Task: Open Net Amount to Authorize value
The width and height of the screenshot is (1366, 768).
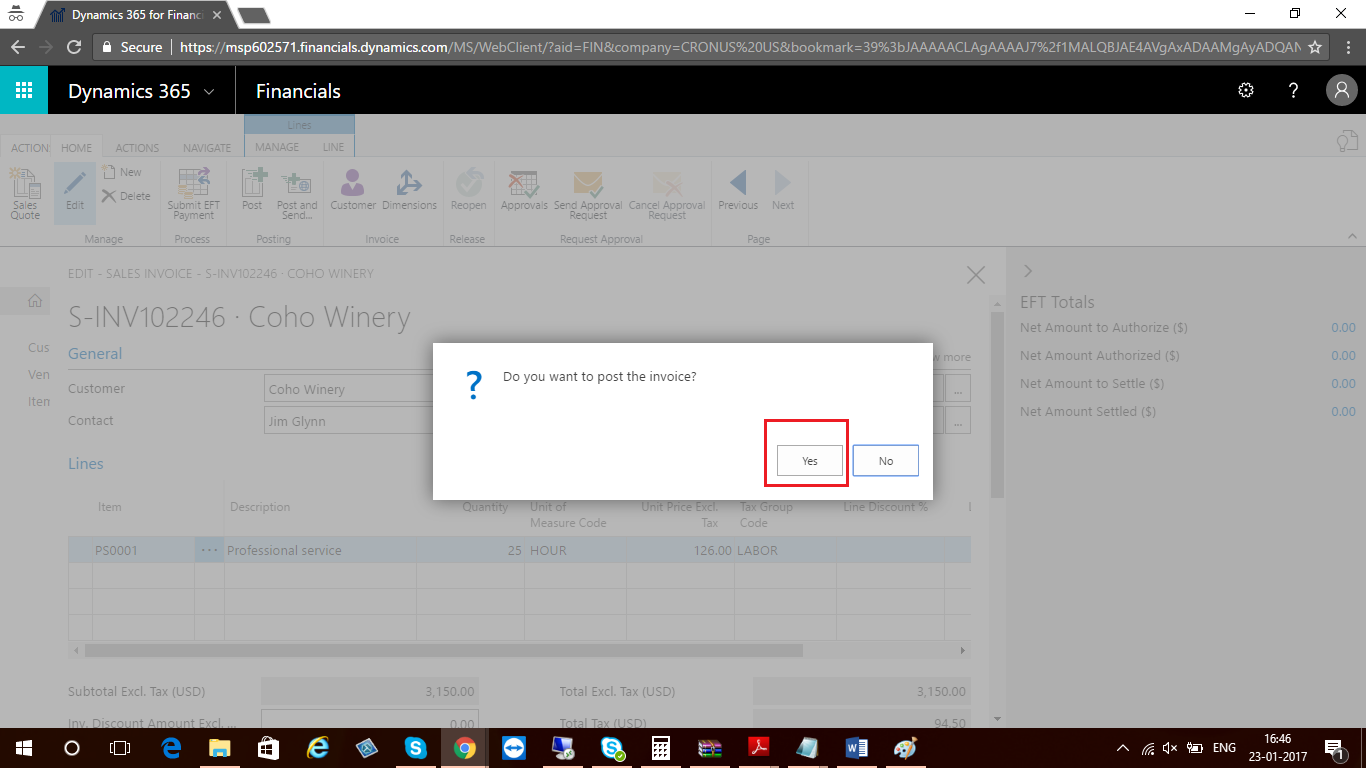Action: [x=1343, y=327]
